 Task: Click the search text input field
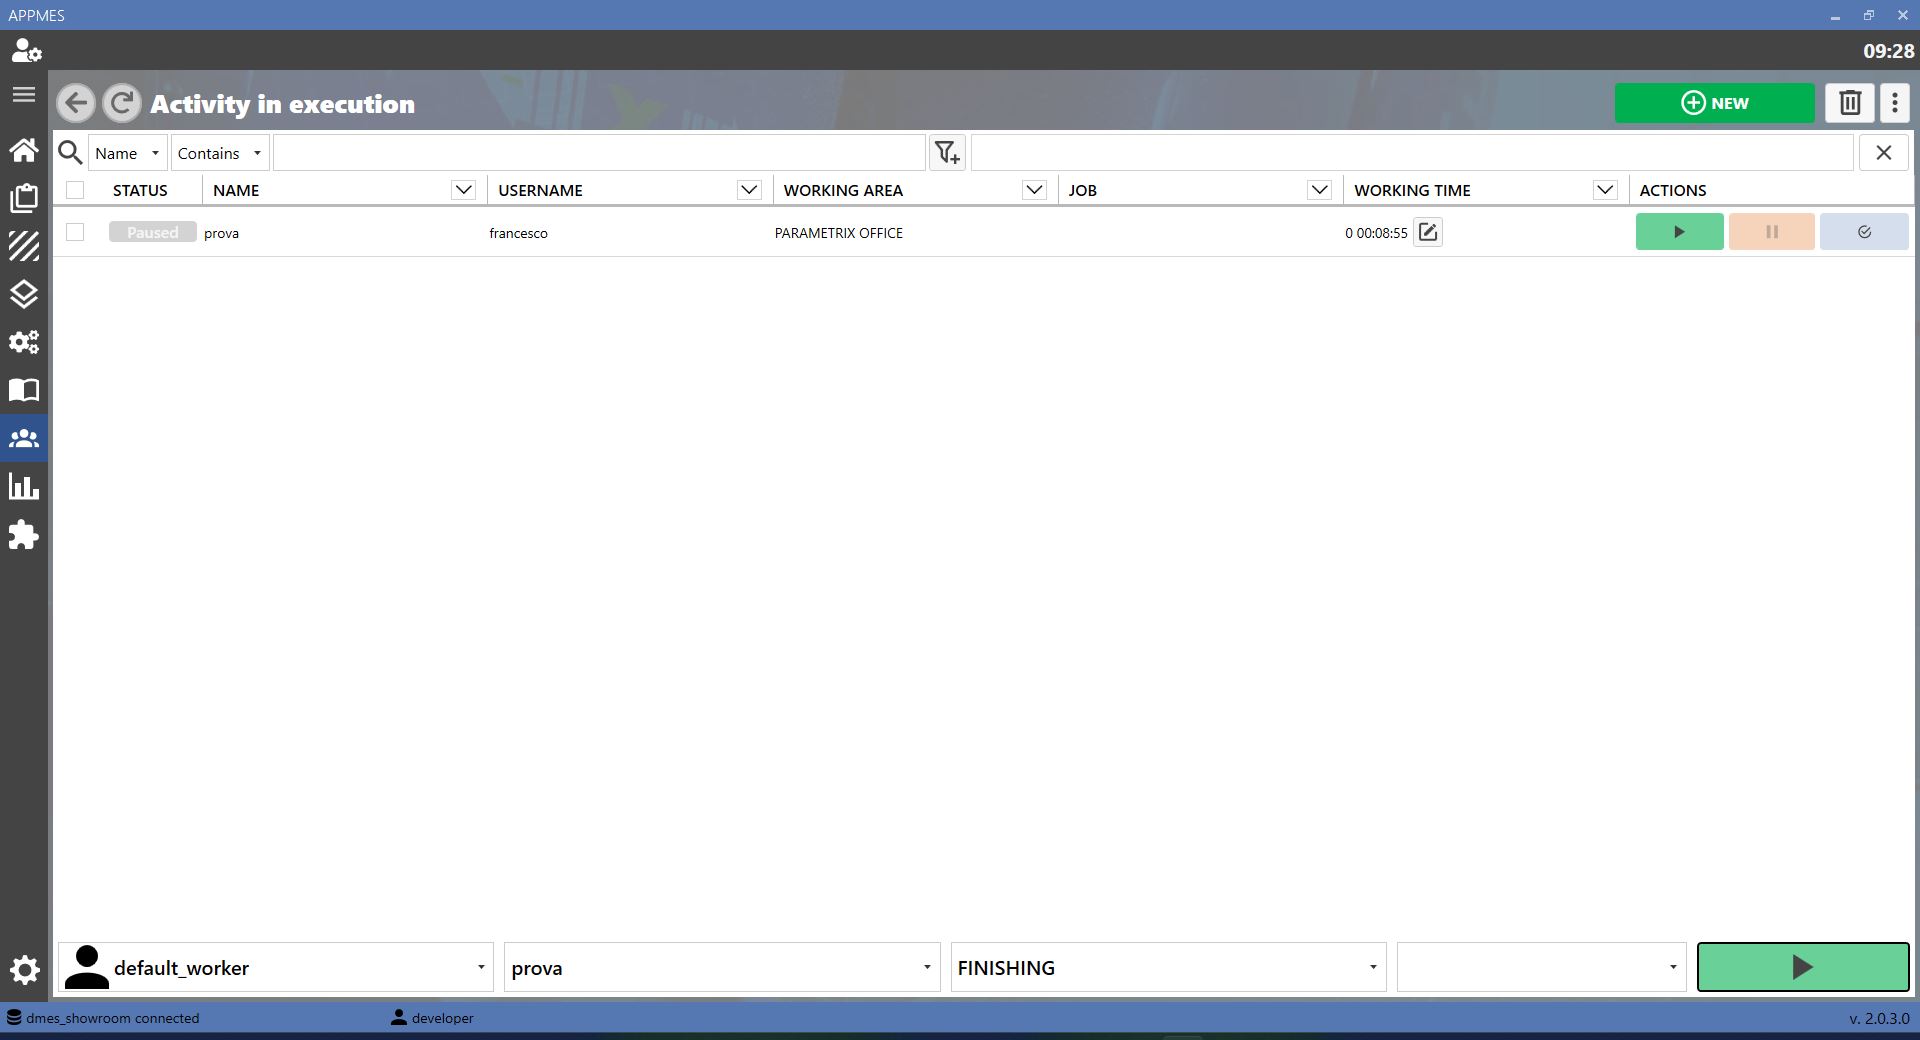click(x=599, y=153)
